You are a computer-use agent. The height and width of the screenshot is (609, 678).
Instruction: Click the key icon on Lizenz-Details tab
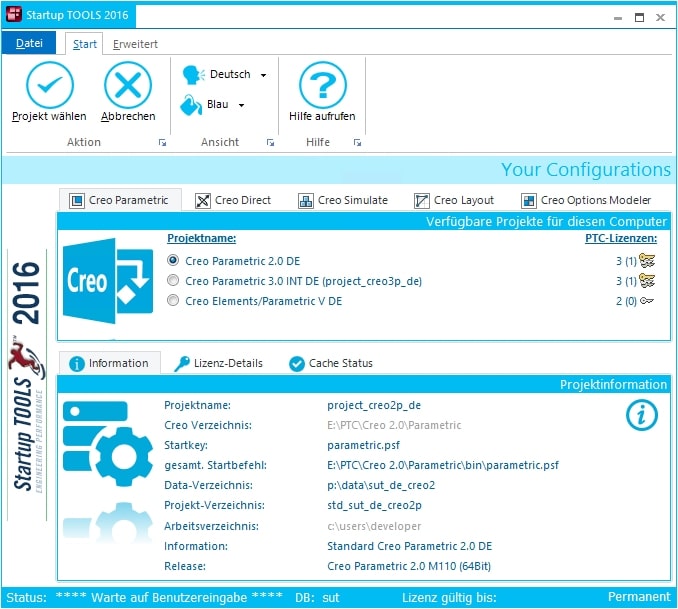point(182,364)
